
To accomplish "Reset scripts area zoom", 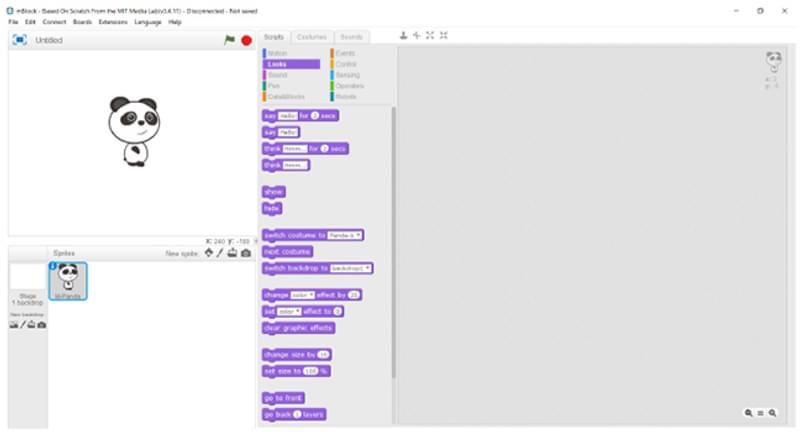I will (761, 413).
